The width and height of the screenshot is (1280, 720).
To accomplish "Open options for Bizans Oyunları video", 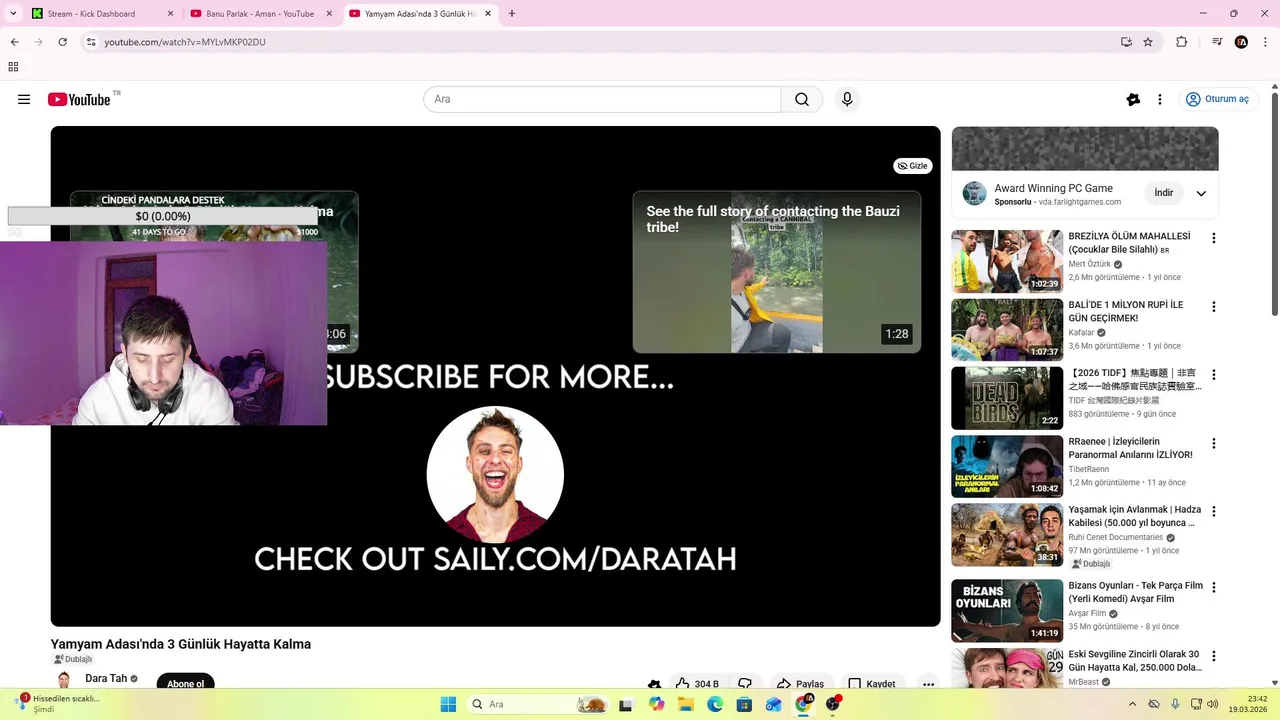I will tap(1214, 587).
